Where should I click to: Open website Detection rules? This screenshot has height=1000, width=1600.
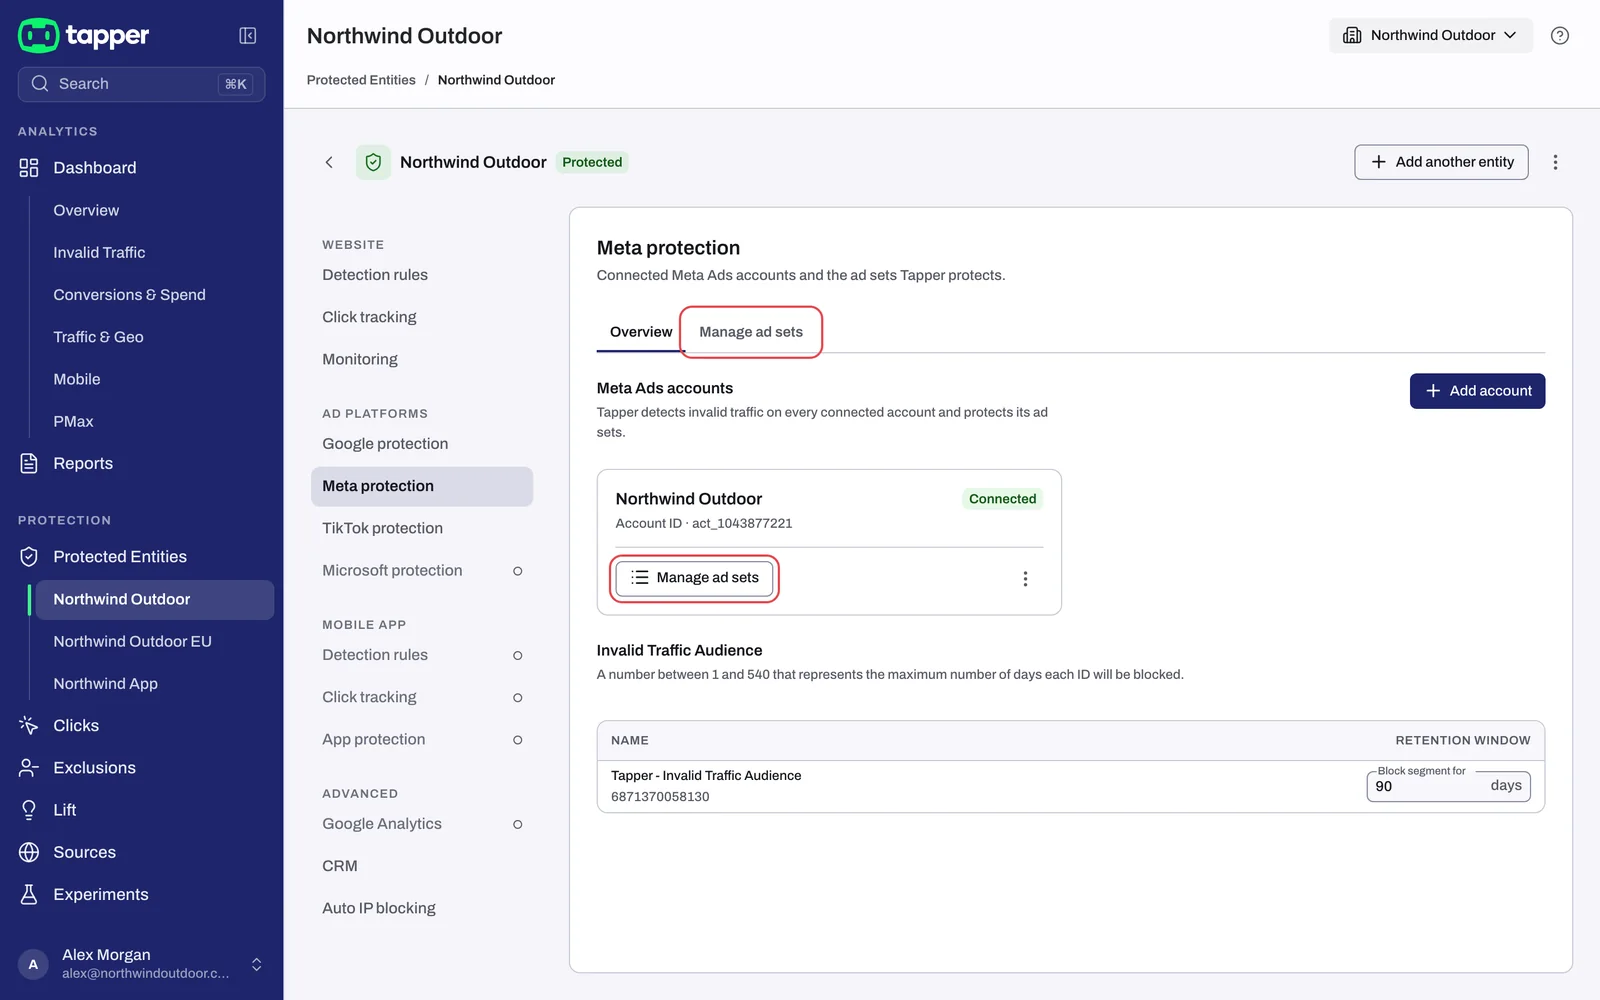[x=375, y=275]
